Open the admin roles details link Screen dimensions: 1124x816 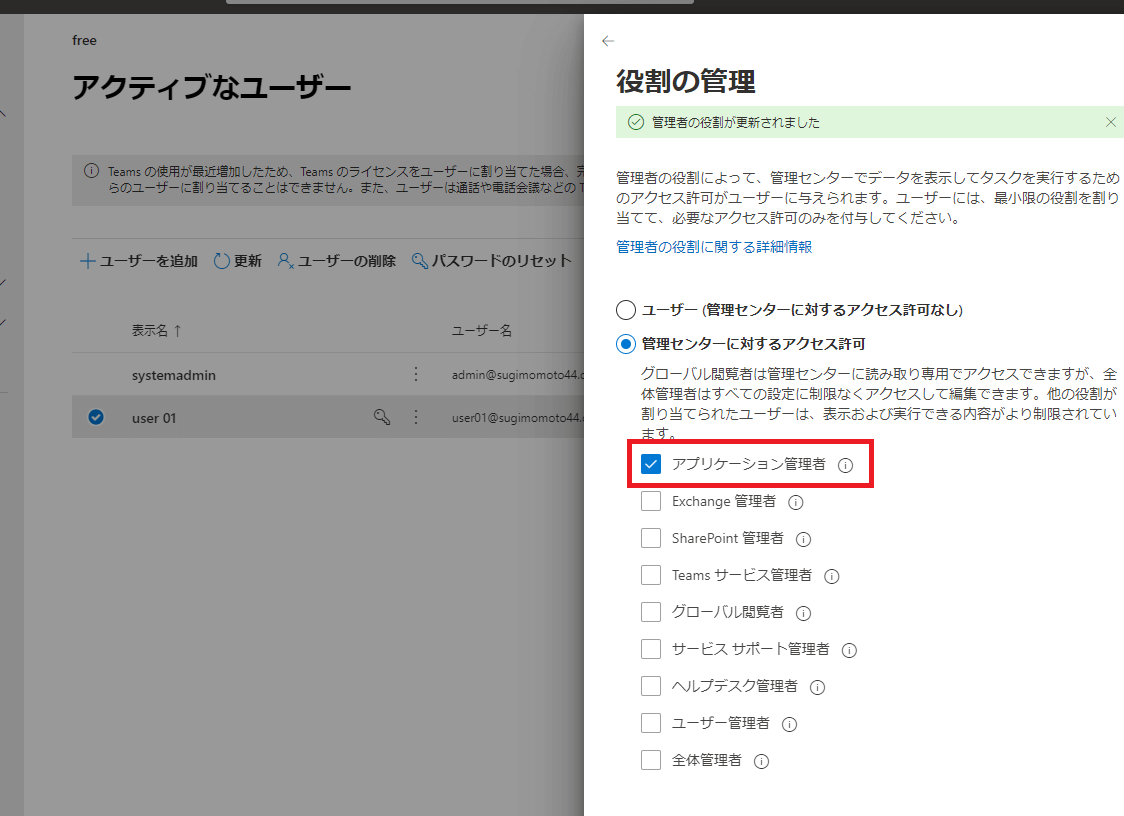coord(714,247)
